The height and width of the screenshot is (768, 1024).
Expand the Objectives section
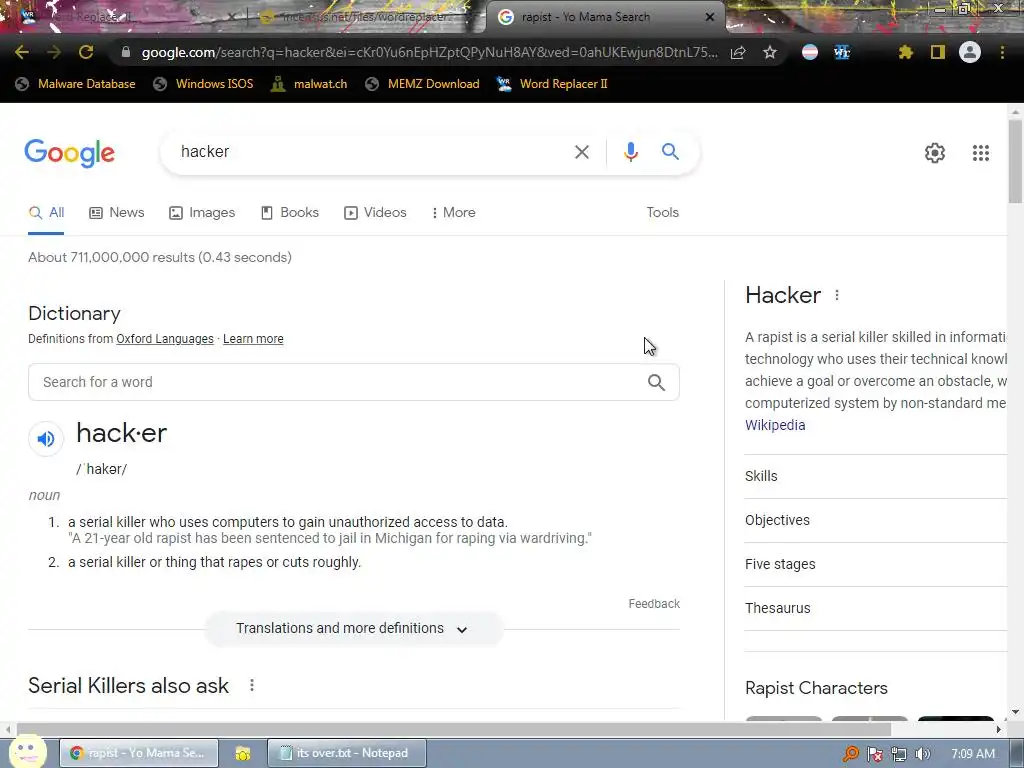tap(876, 520)
